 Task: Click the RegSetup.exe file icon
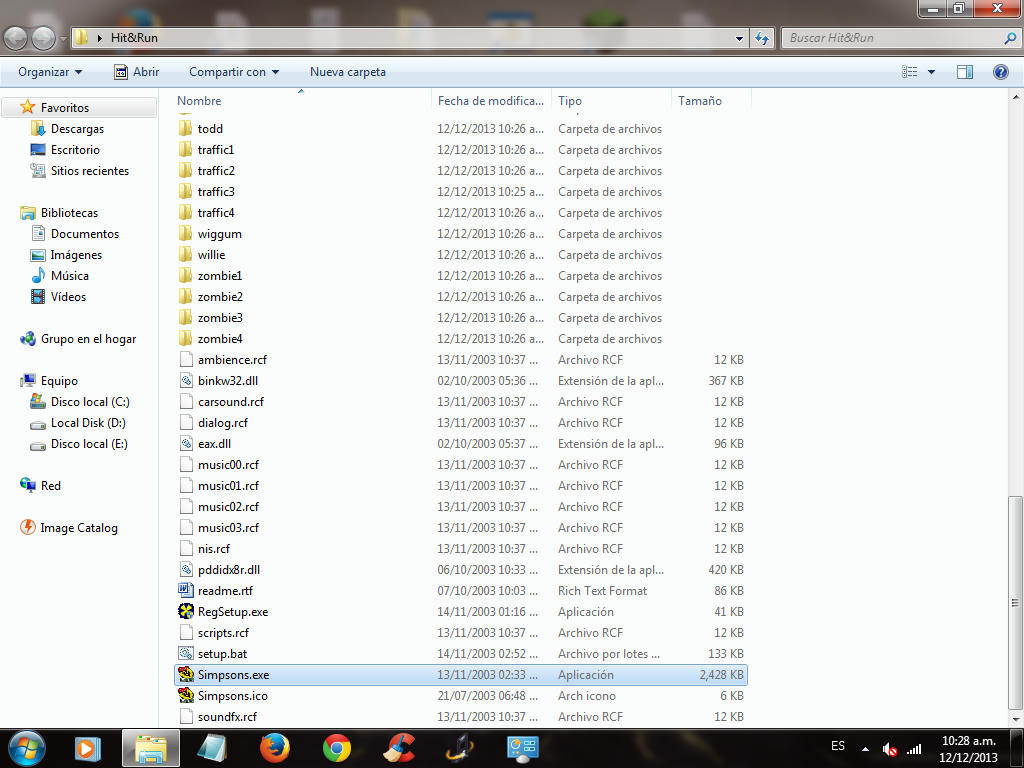click(186, 612)
